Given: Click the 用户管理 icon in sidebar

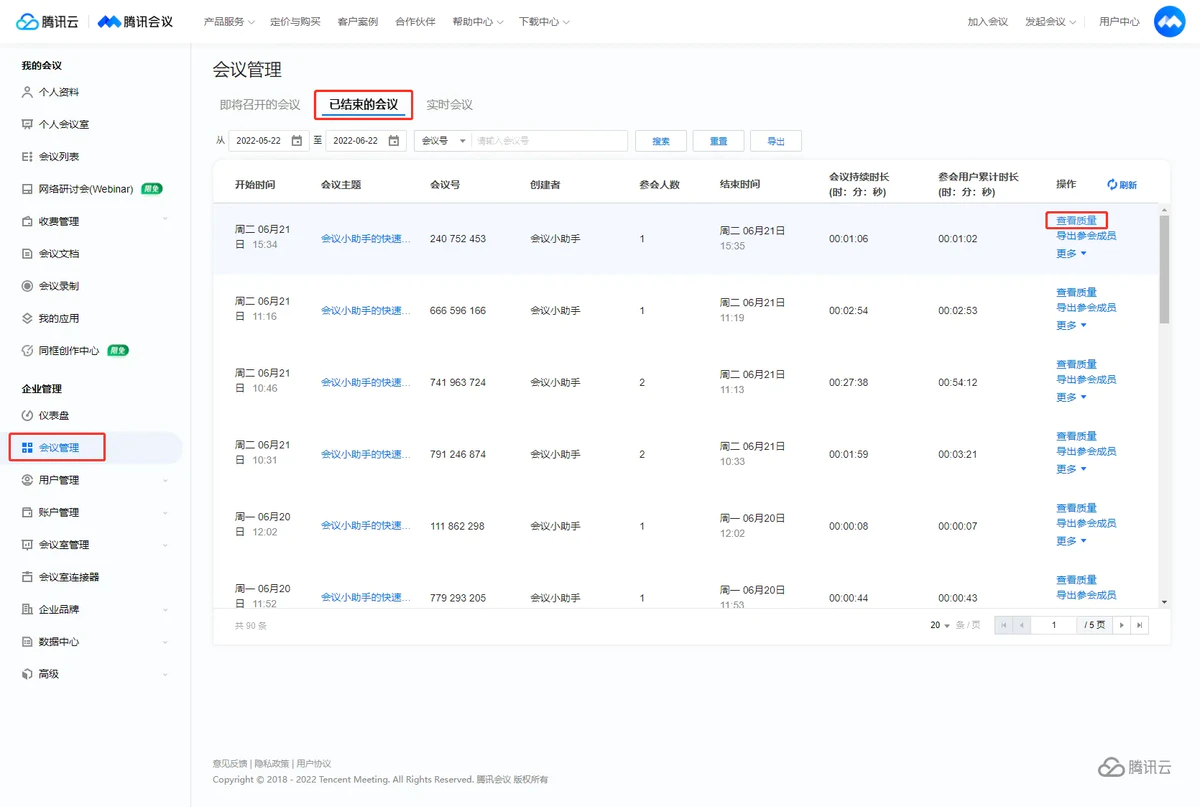Looking at the screenshot, I should (27, 480).
